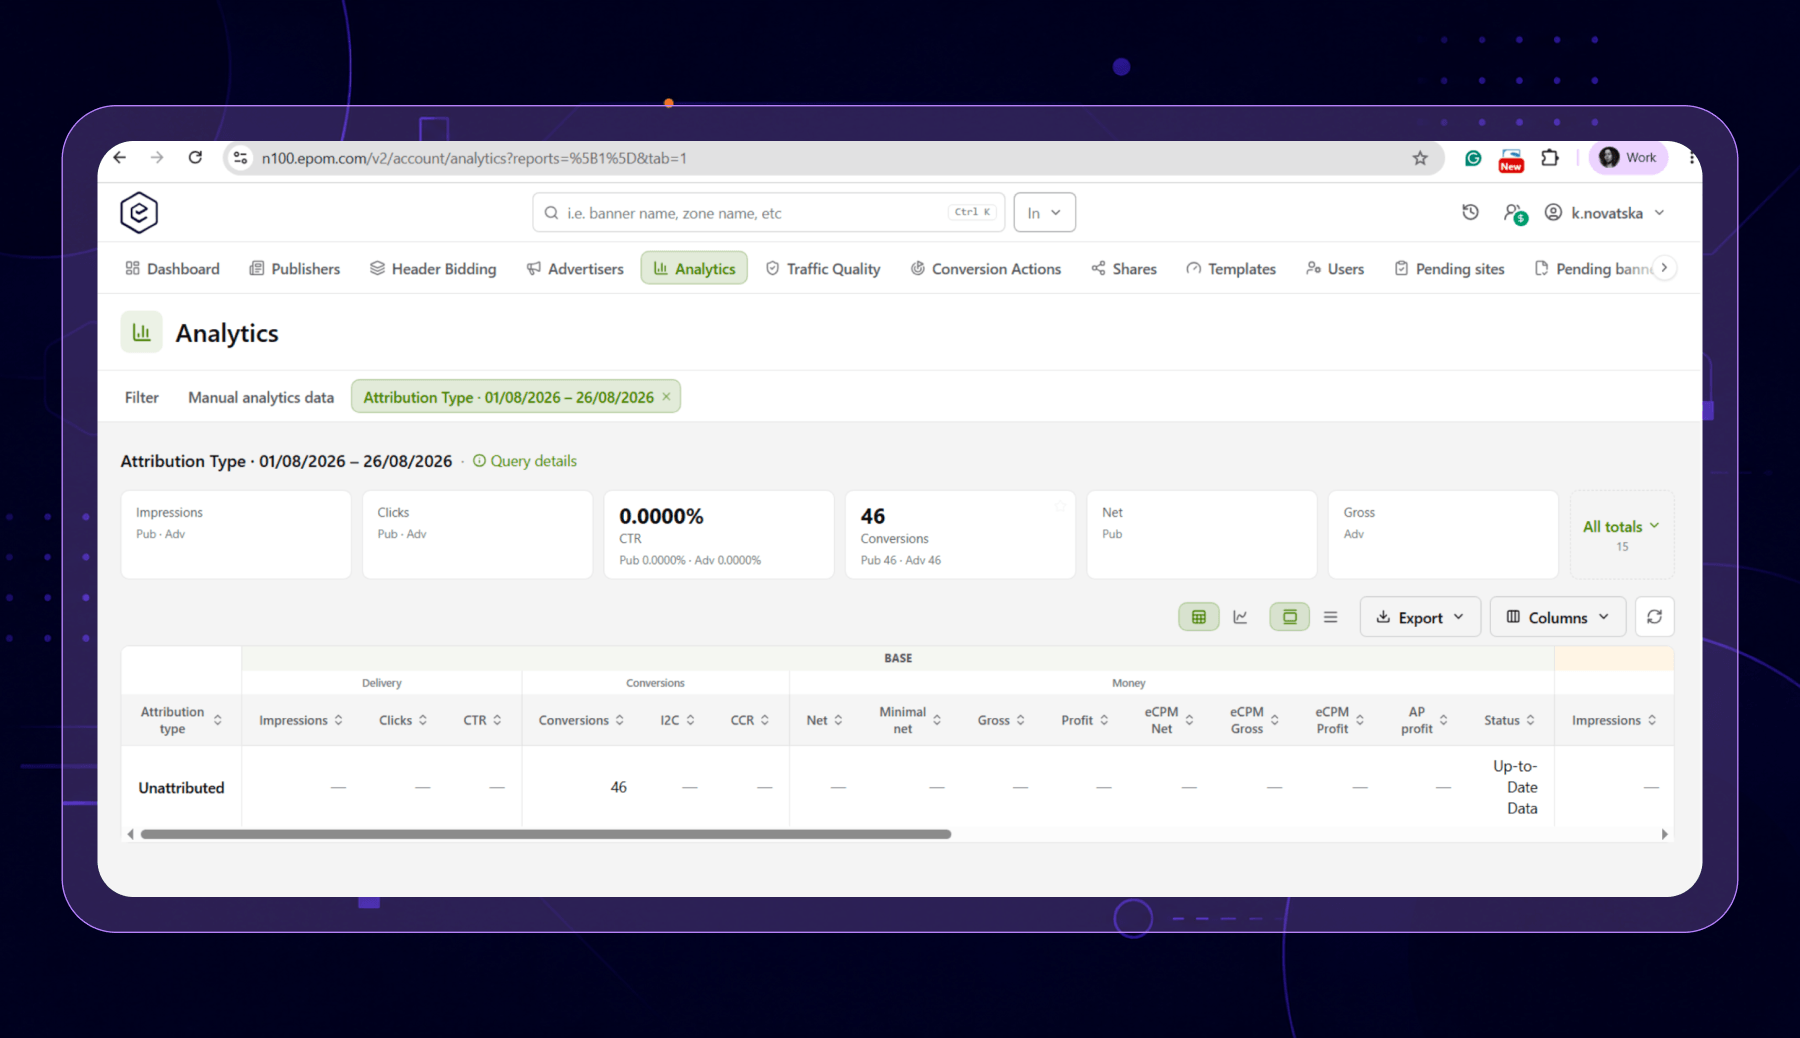
Task: Switch to table view icon
Action: click(x=1199, y=617)
